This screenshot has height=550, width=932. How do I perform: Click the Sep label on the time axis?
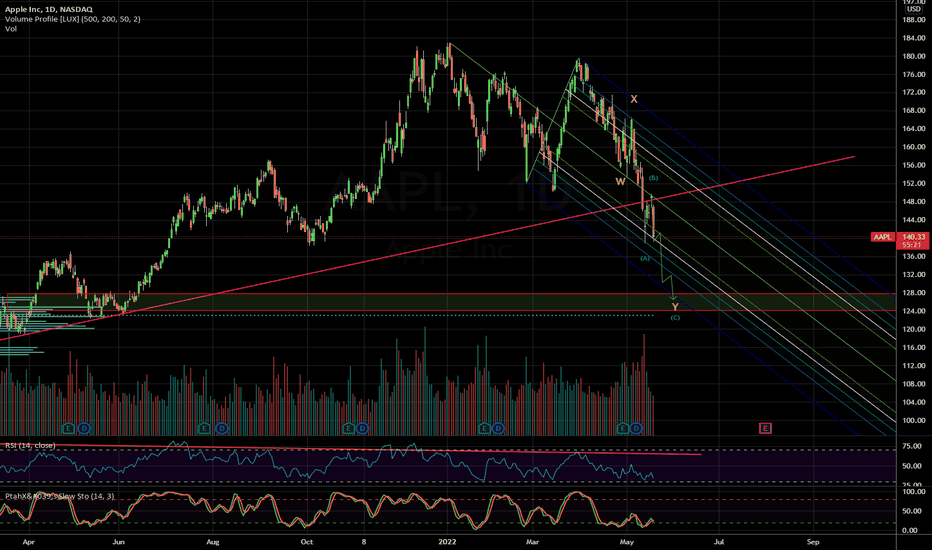coord(813,542)
